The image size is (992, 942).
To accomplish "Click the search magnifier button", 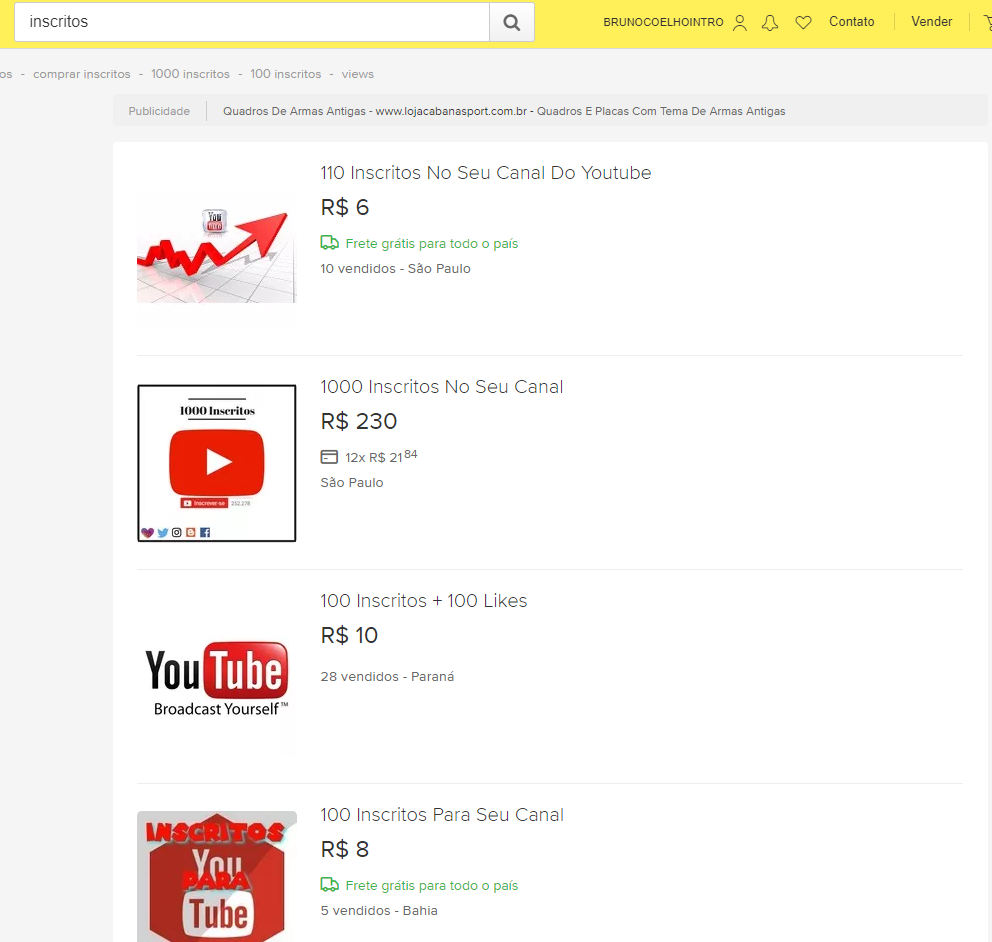I will 512,22.
